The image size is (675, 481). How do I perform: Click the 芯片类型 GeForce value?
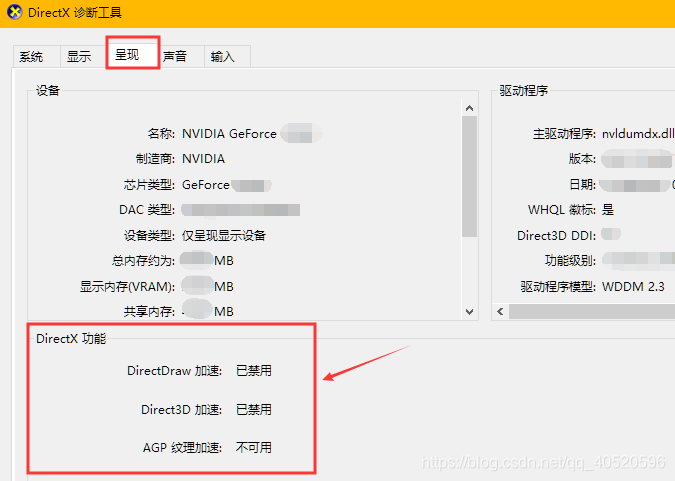(206, 185)
